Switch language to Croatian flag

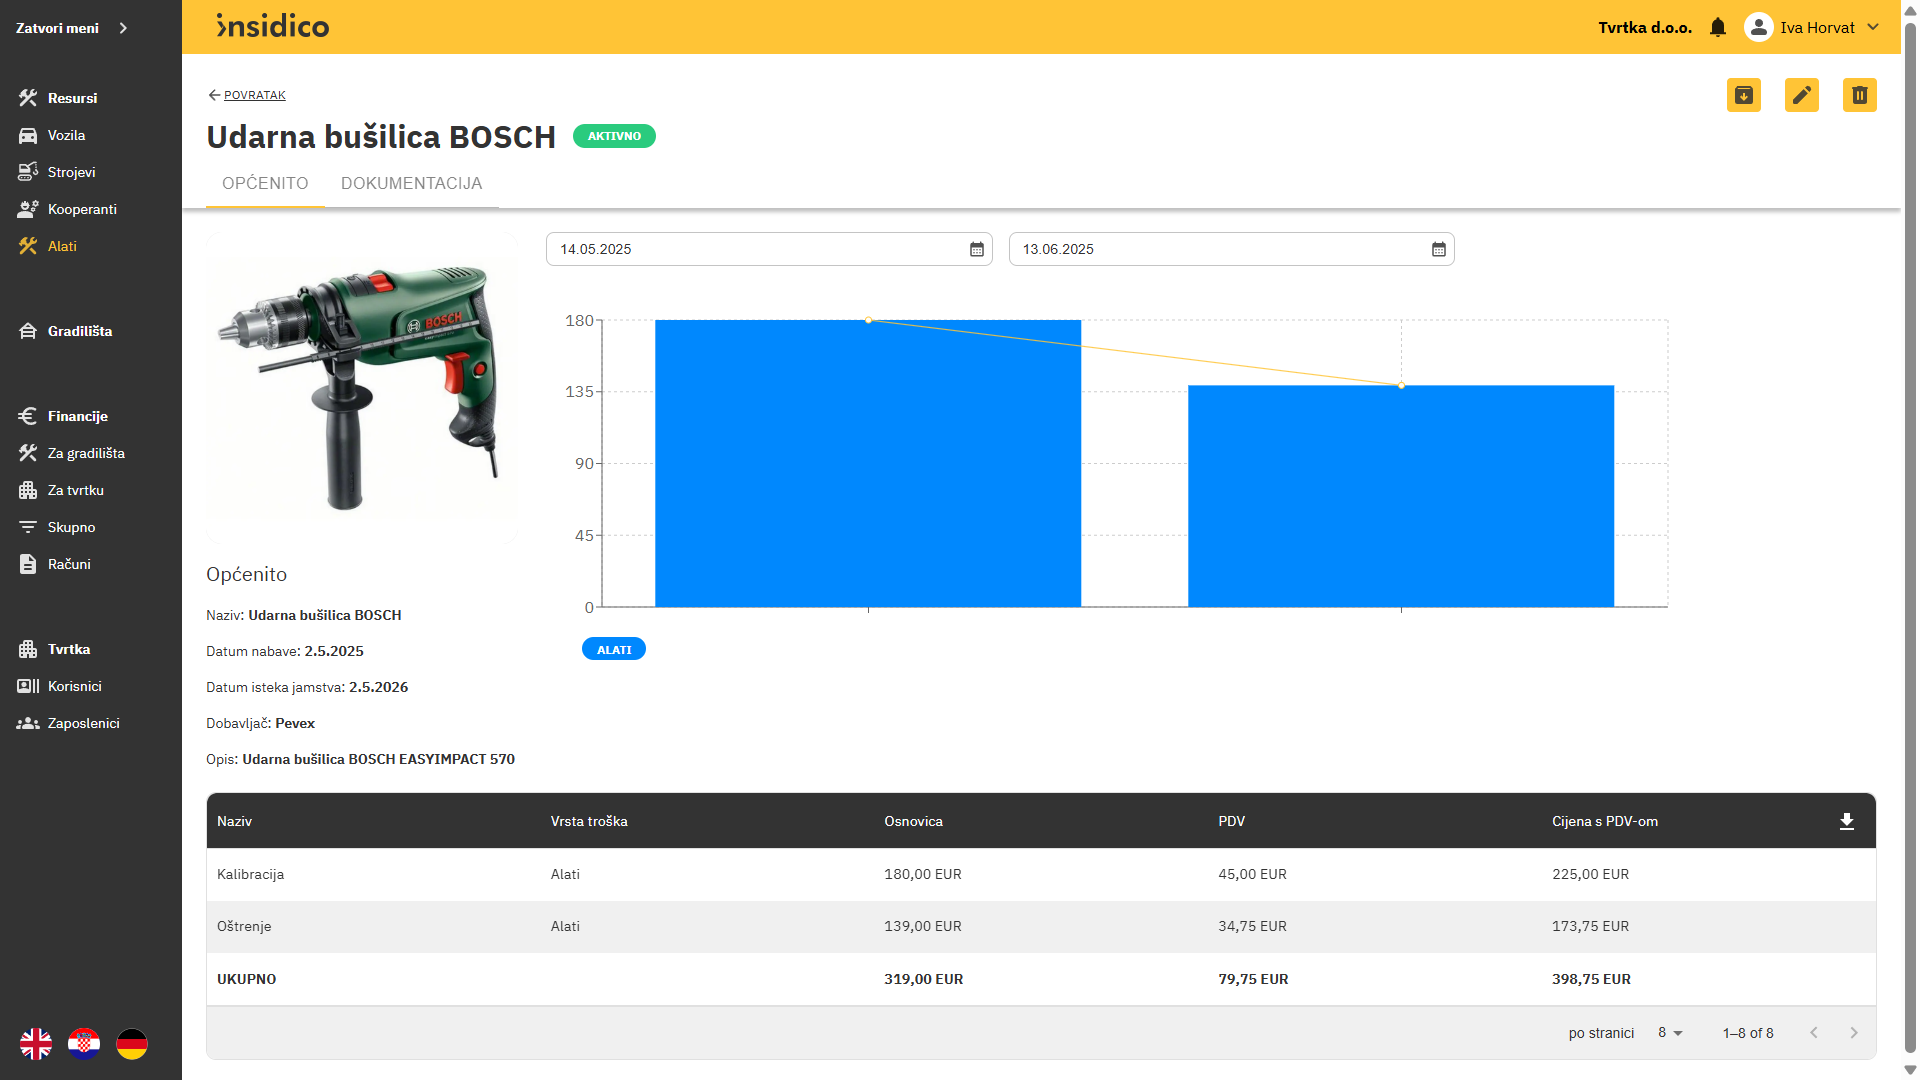(84, 1044)
